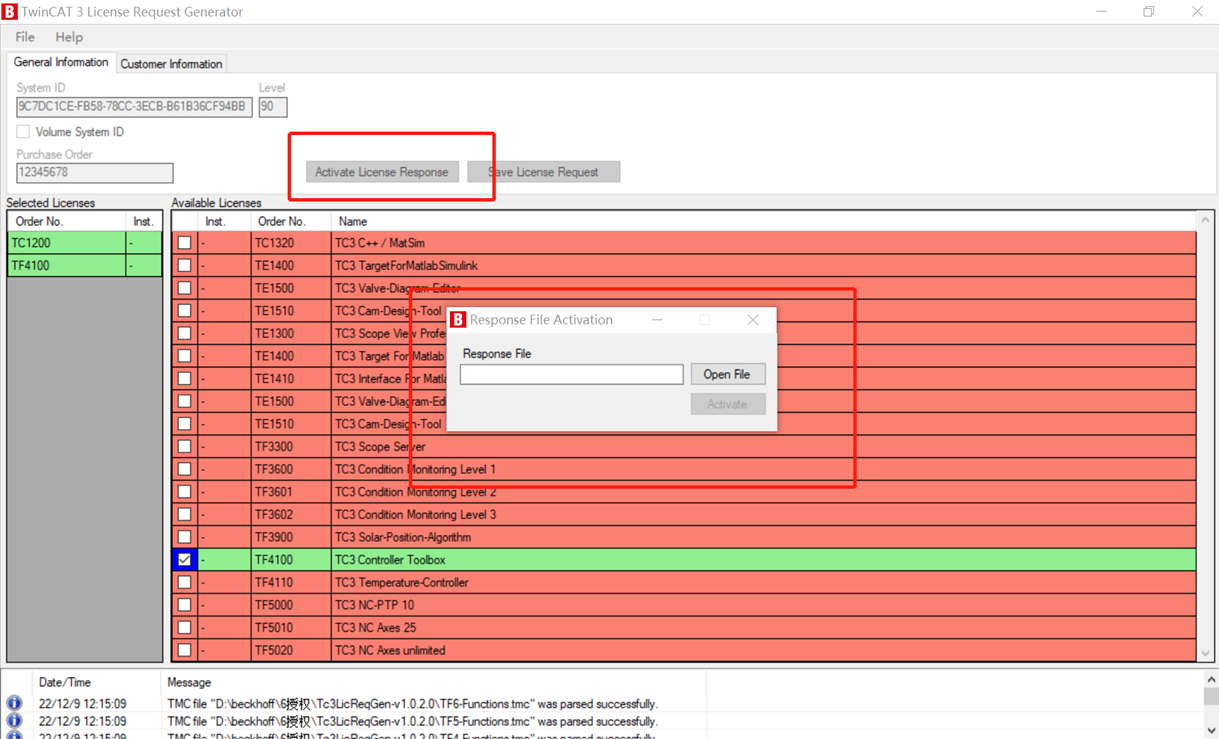Screen dimensions: 1219x739
Task: Click the Purchase Order field
Action: click(x=95, y=173)
